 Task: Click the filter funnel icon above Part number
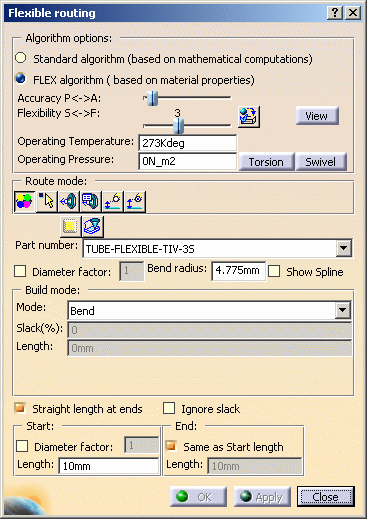(93, 226)
